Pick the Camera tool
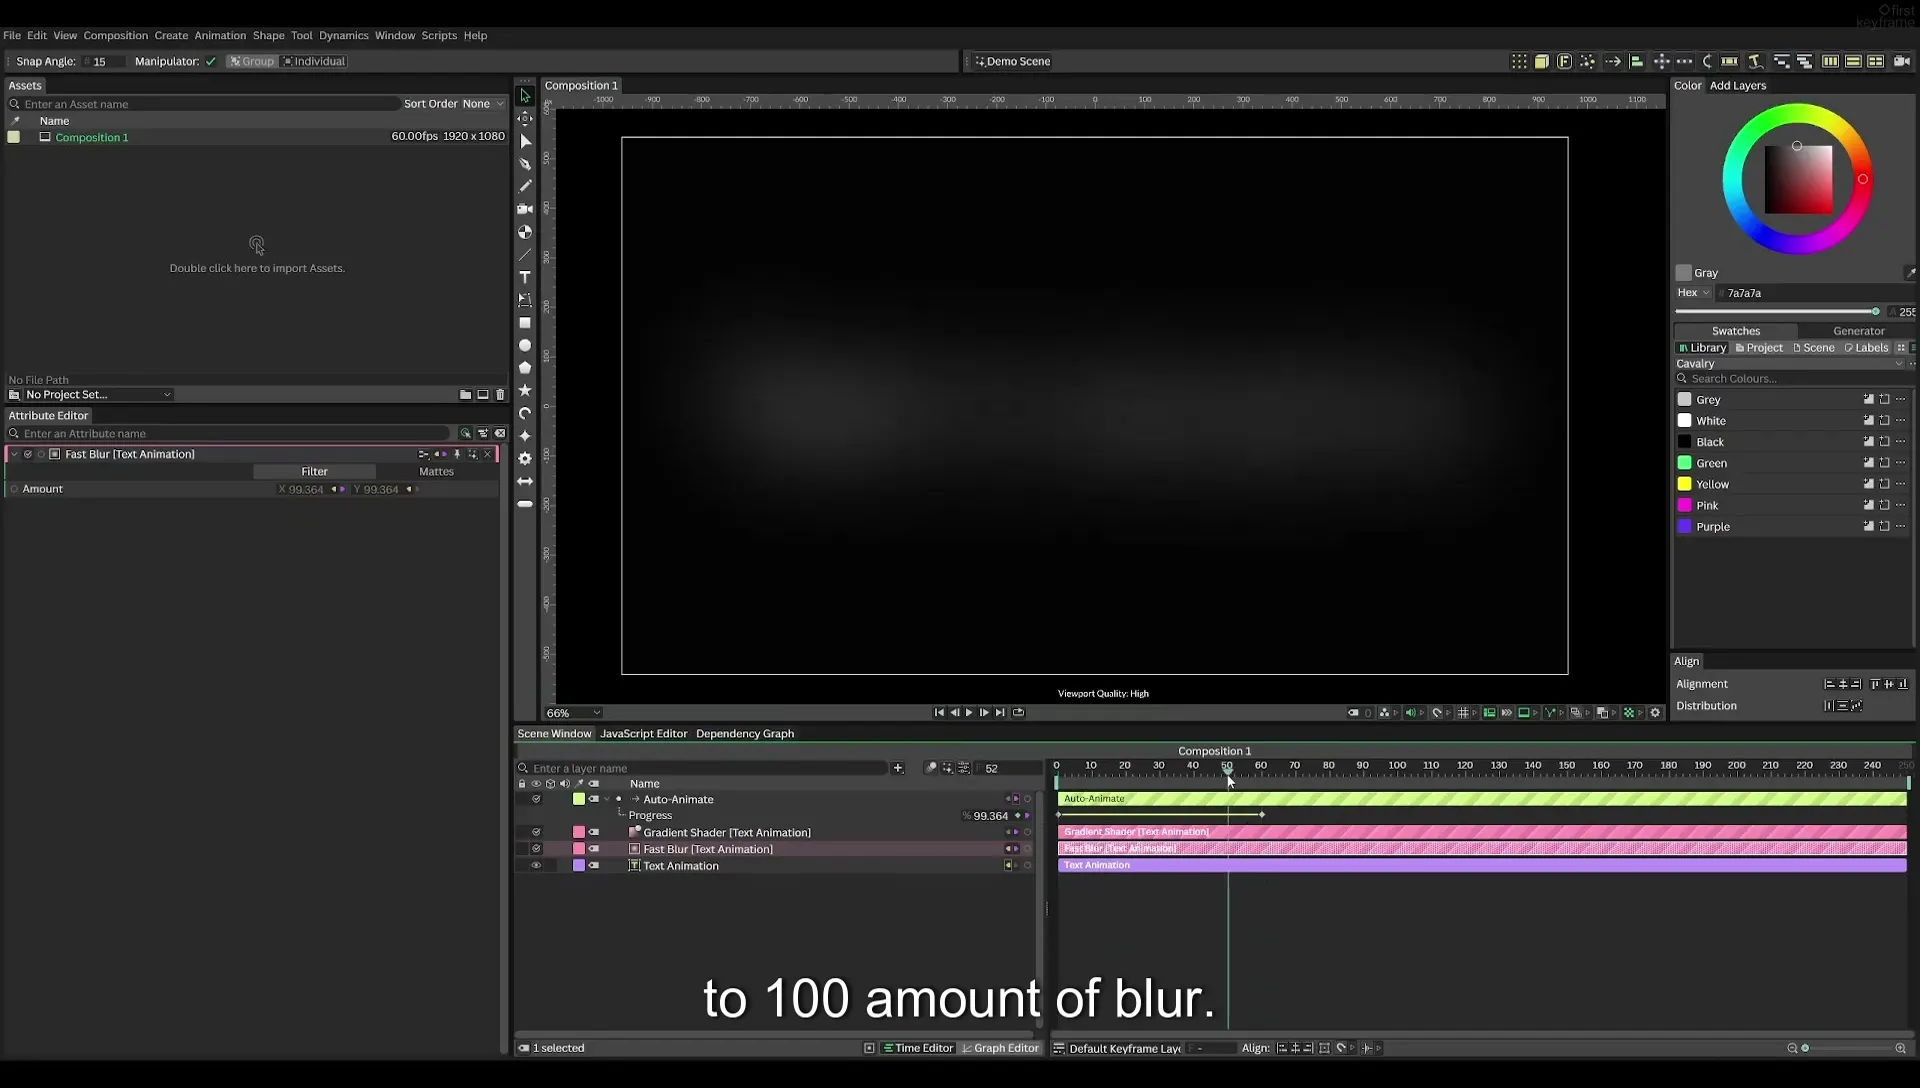The image size is (1920, 1088). [524, 209]
